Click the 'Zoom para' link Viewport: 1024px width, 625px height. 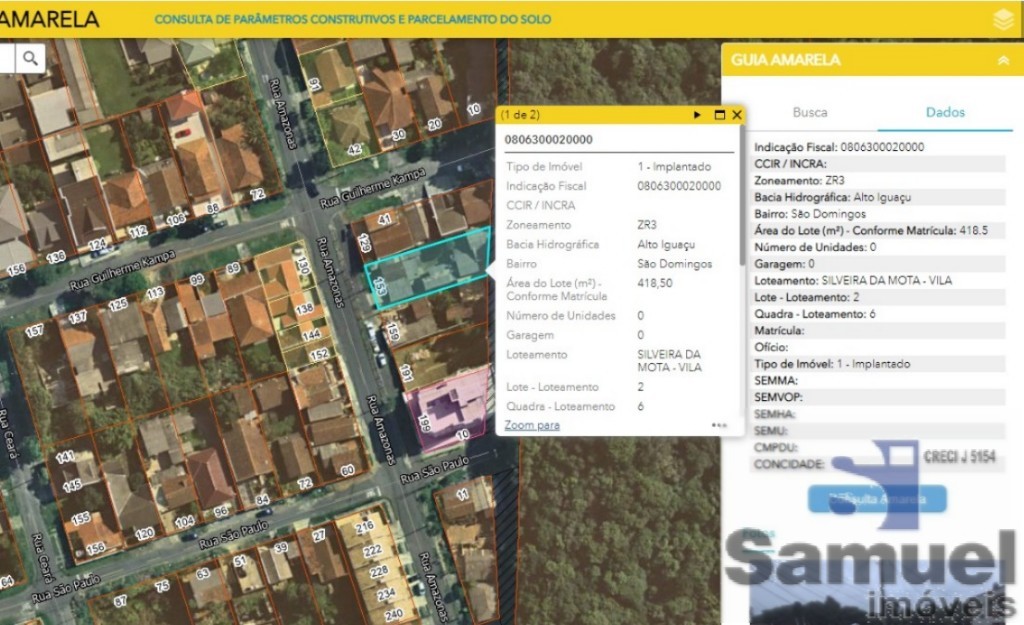coord(532,425)
